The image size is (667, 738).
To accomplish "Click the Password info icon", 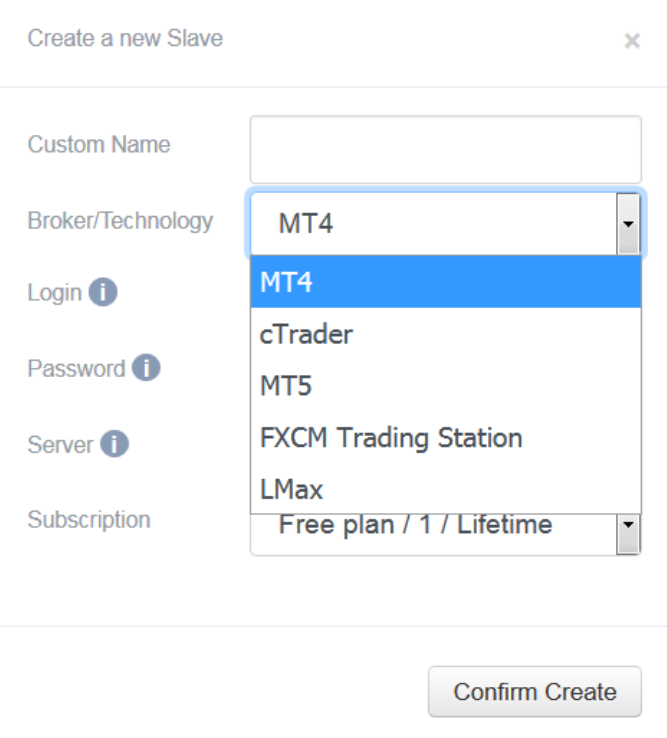I will [146, 368].
